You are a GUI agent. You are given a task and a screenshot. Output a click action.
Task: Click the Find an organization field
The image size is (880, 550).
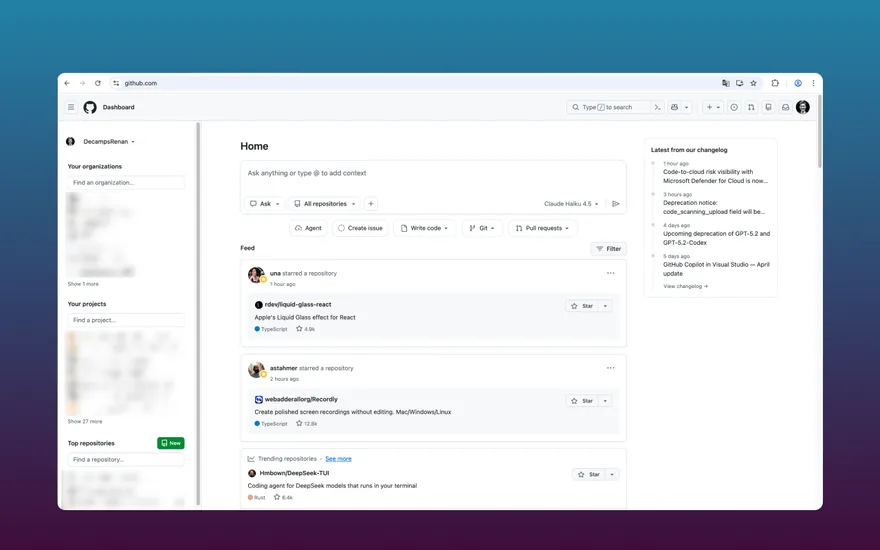coord(126,182)
